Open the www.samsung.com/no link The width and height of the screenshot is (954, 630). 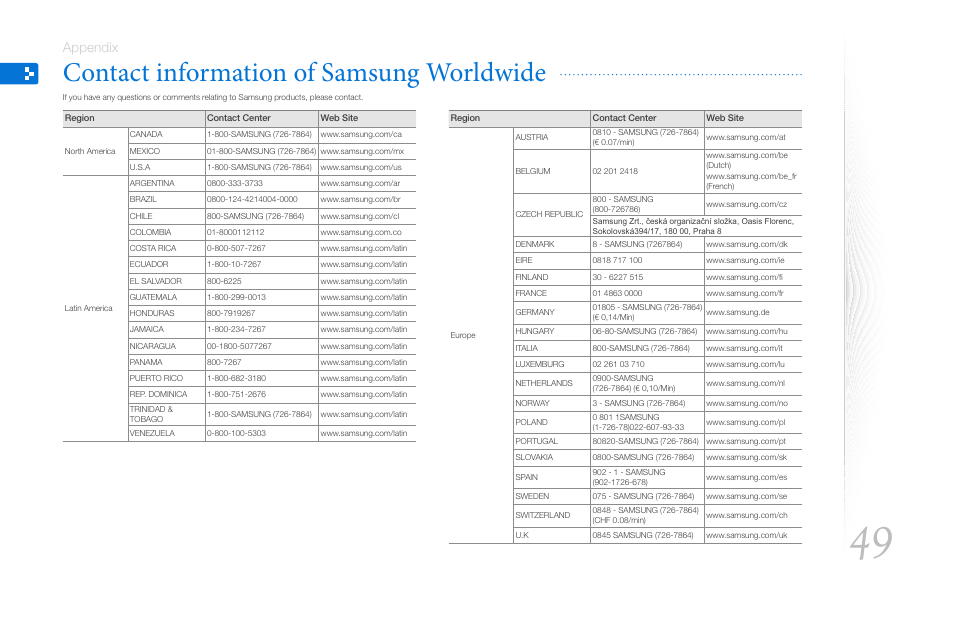[747, 404]
